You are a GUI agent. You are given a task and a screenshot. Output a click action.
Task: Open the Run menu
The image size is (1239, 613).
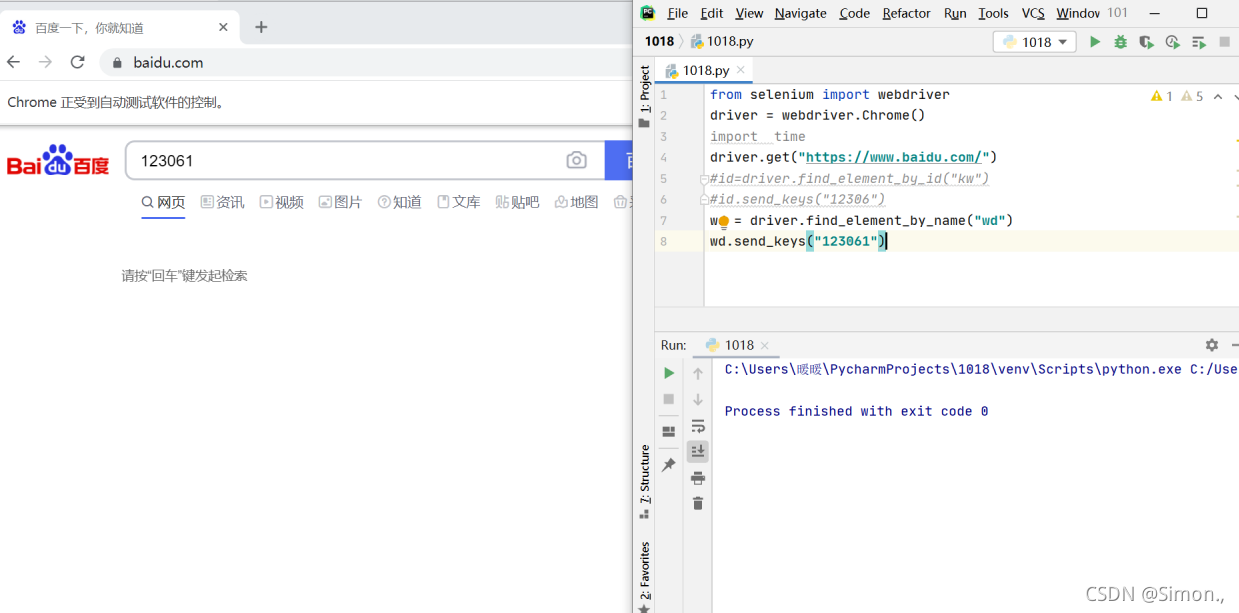[x=955, y=13]
